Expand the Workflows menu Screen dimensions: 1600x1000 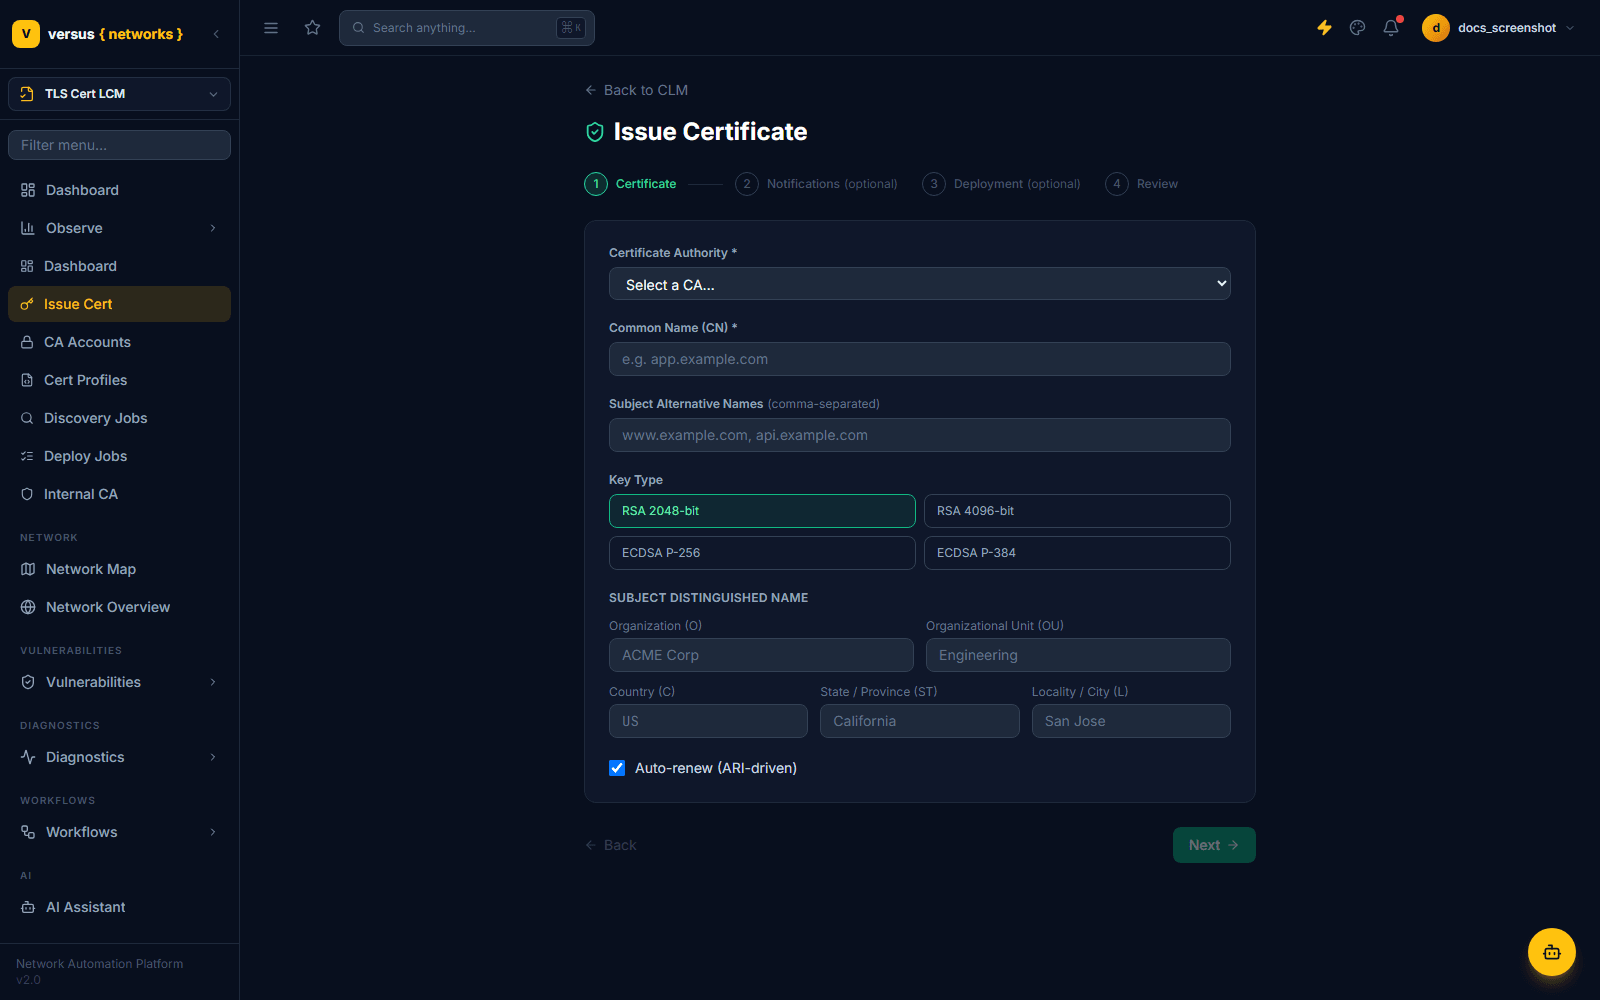point(119,832)
